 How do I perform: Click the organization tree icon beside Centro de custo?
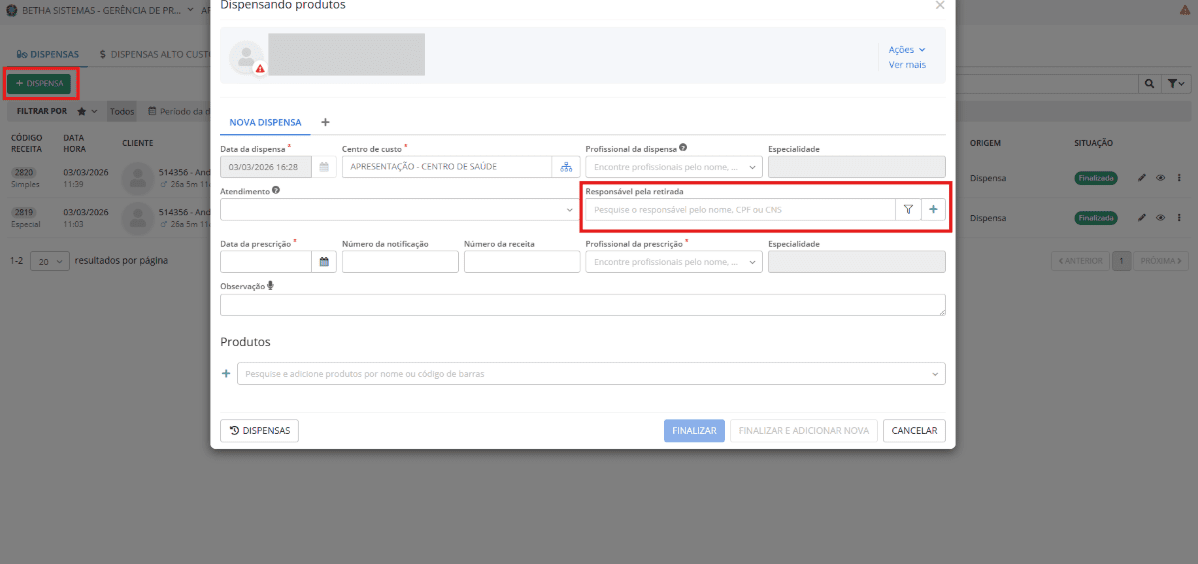(566, 167)
